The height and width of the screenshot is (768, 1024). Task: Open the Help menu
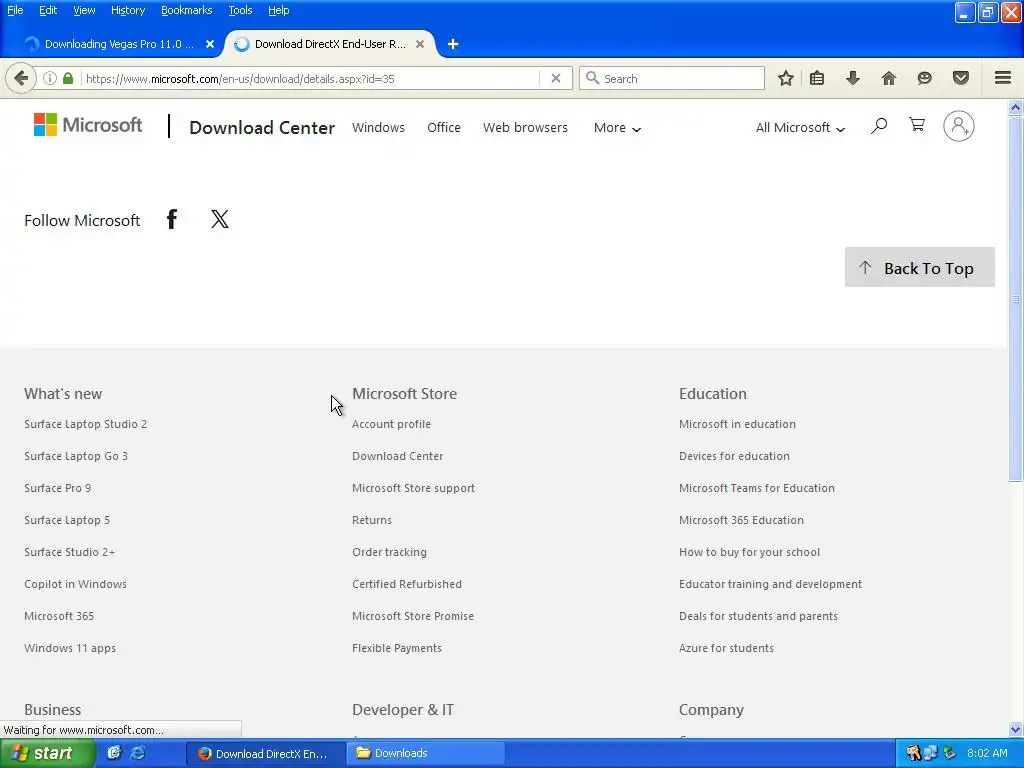279,10
